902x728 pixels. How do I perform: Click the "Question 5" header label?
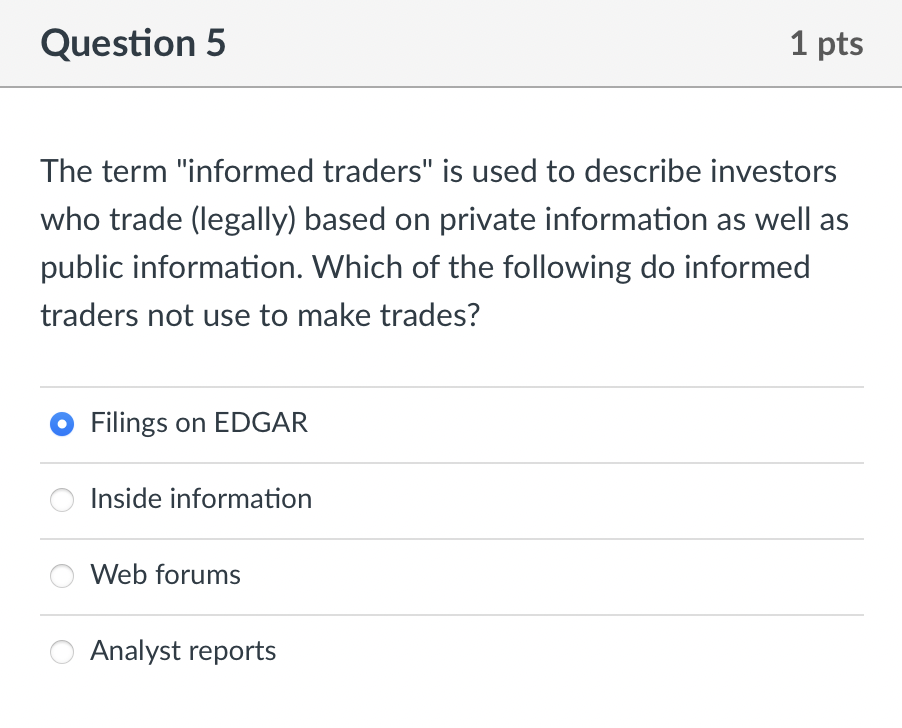pos(131,43)
